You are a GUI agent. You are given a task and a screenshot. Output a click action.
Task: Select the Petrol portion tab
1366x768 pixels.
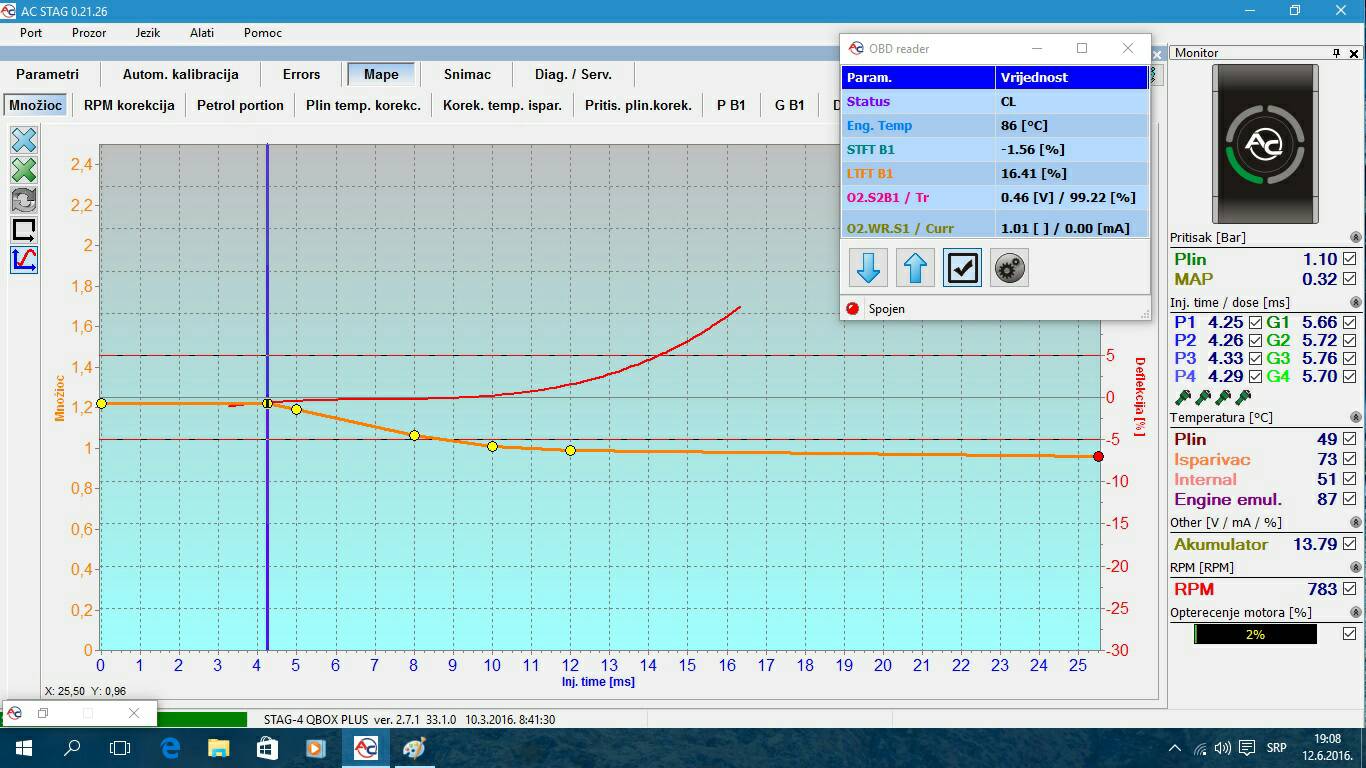pos(240,105)
